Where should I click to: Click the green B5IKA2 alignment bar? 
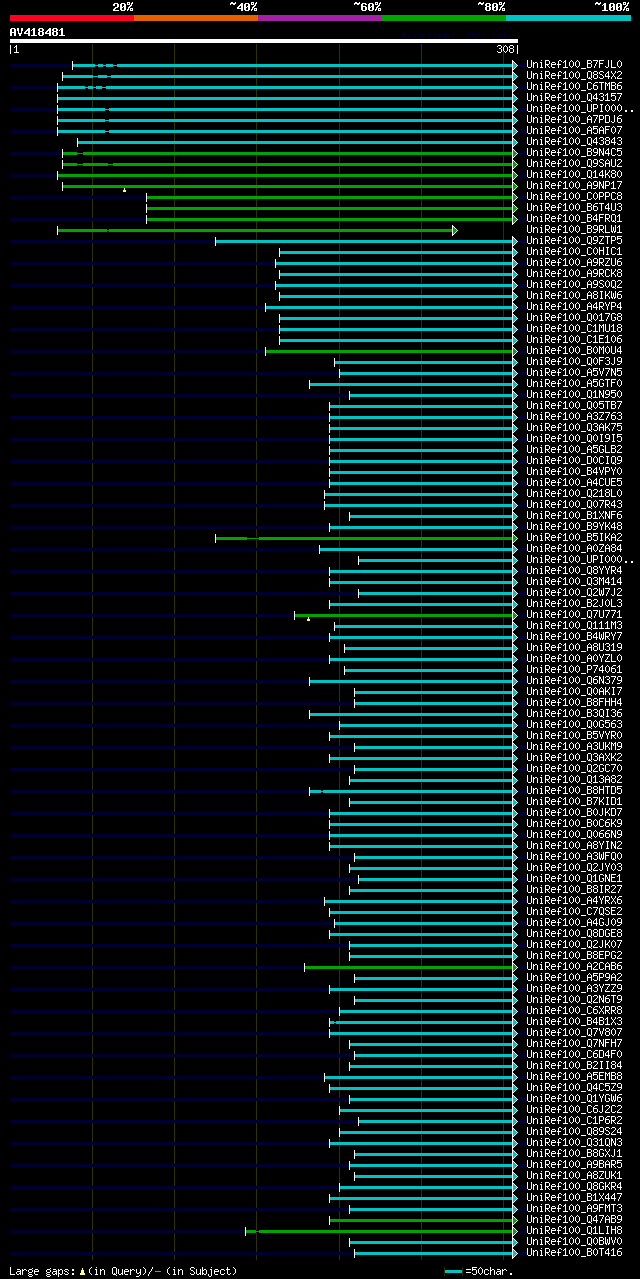(x=366, y=538)
